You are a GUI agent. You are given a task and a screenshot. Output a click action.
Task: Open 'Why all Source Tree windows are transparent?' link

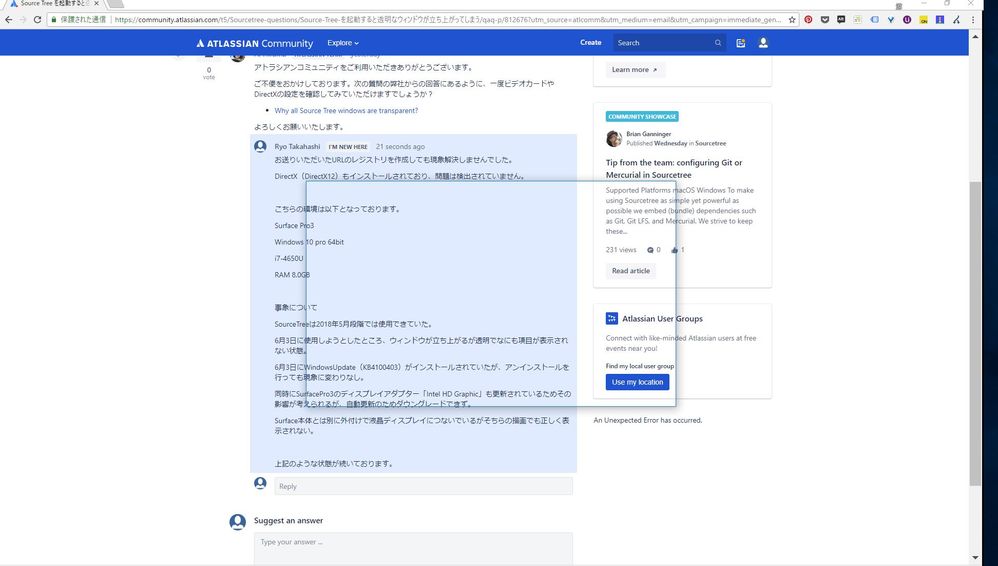tap(346, 110)
